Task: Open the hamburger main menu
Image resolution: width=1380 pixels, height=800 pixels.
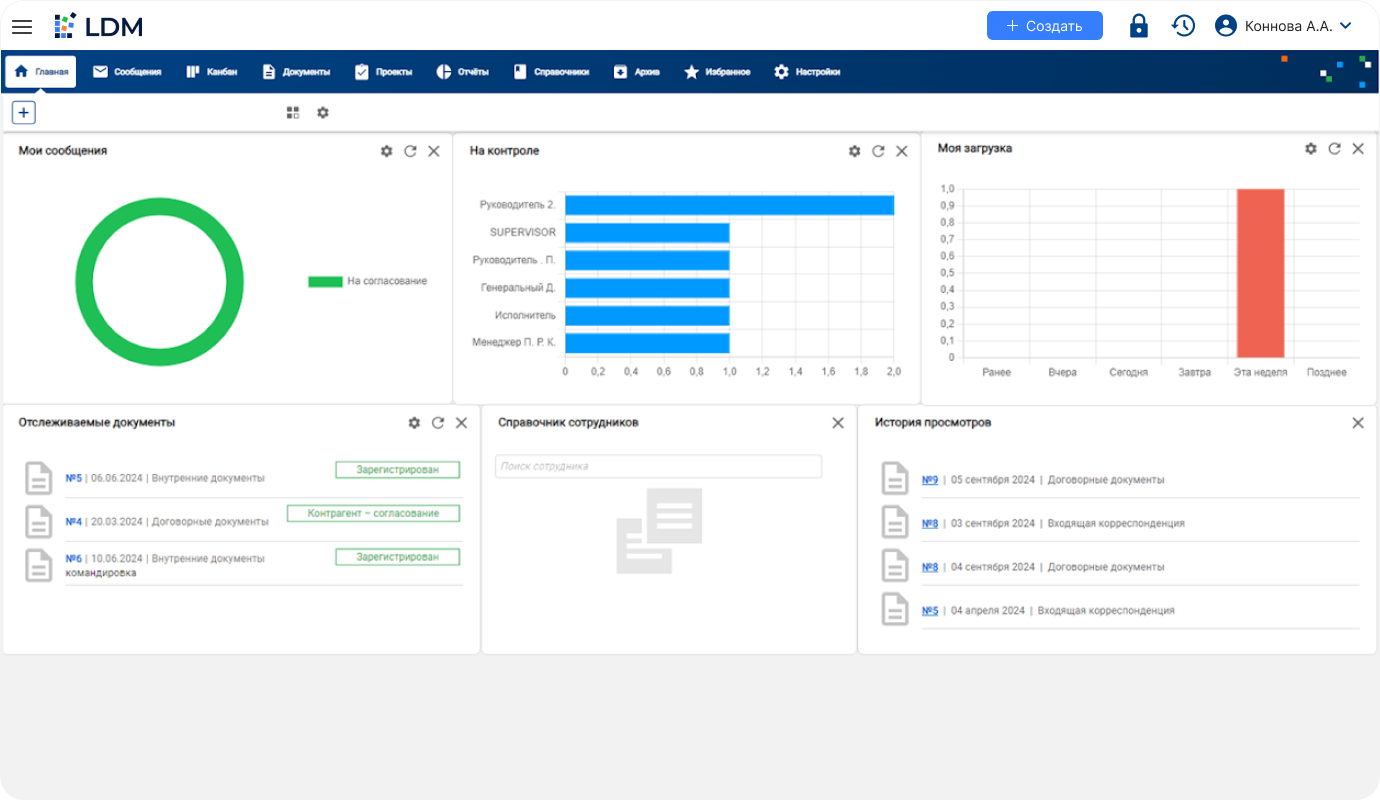Action: click(x=22, y=27)
